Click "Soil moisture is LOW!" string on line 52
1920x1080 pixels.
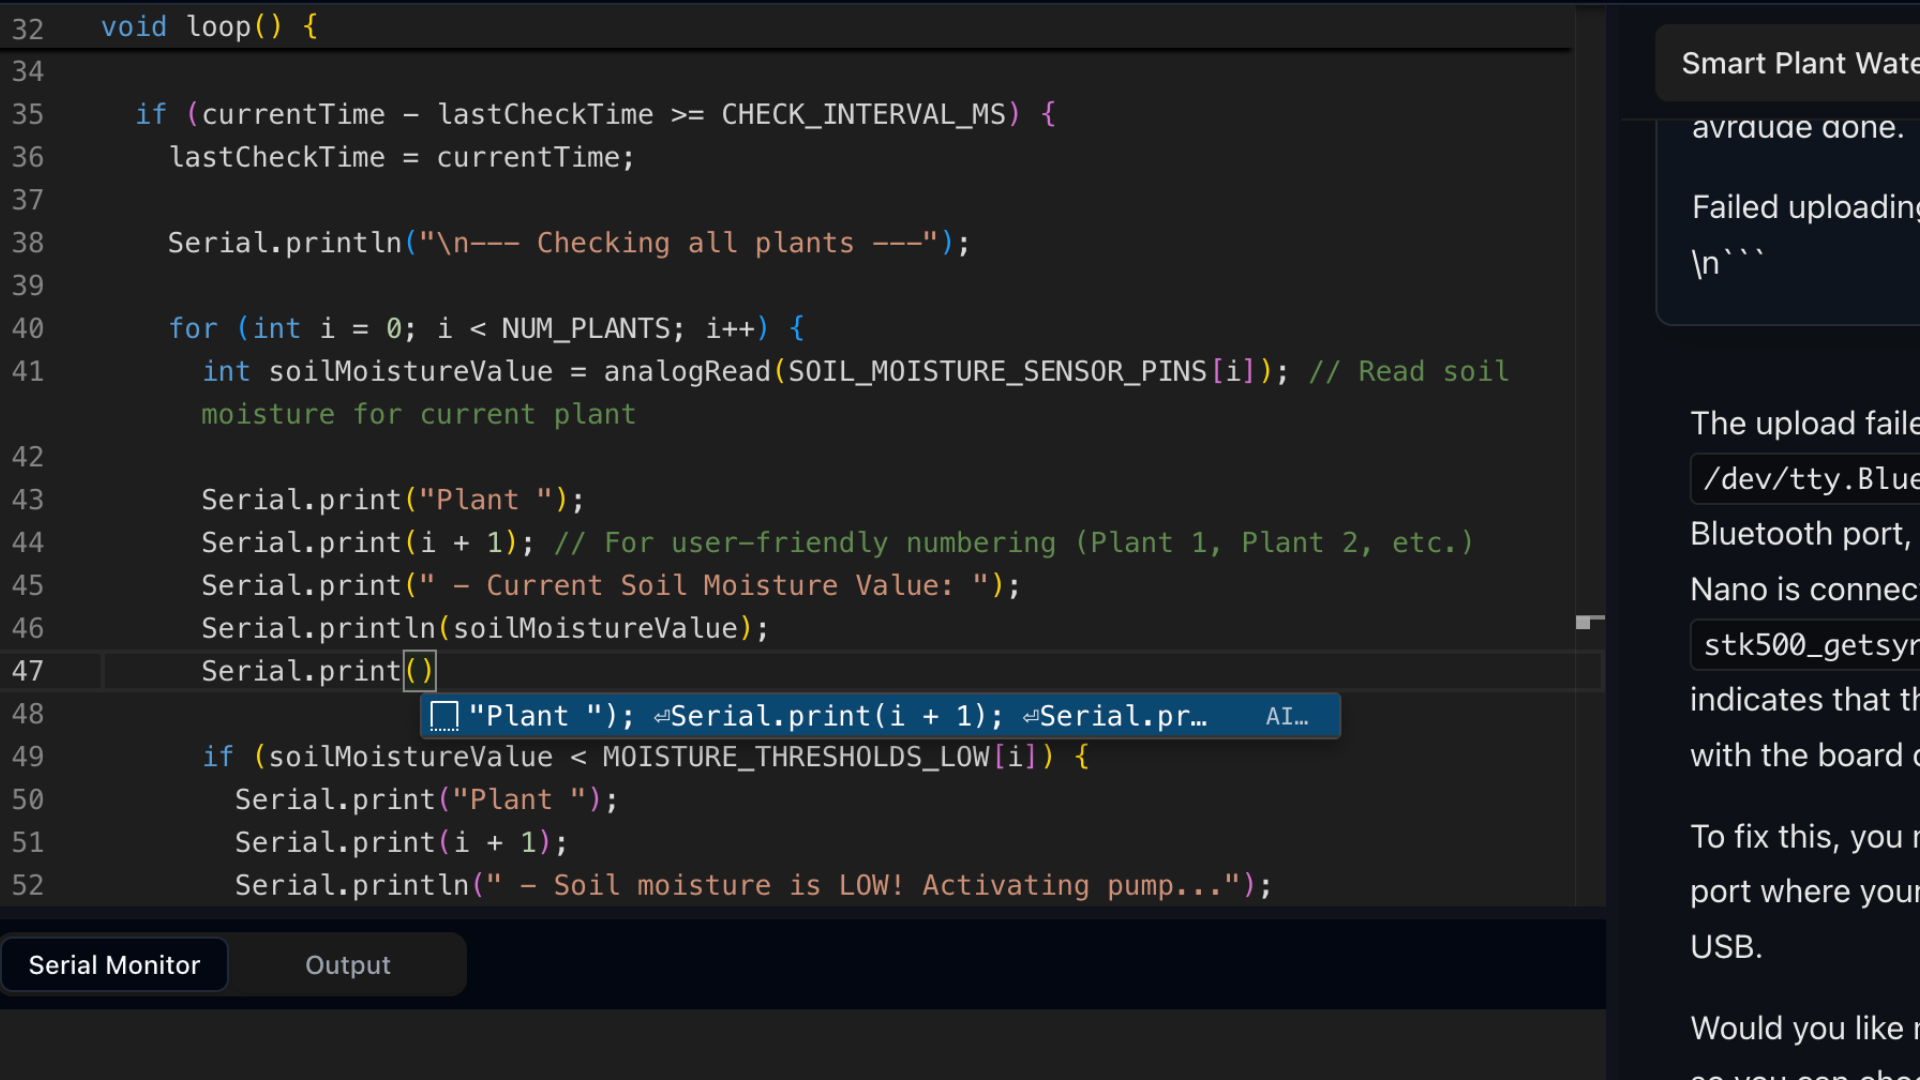pyautogui.click(x=862, y=886)
